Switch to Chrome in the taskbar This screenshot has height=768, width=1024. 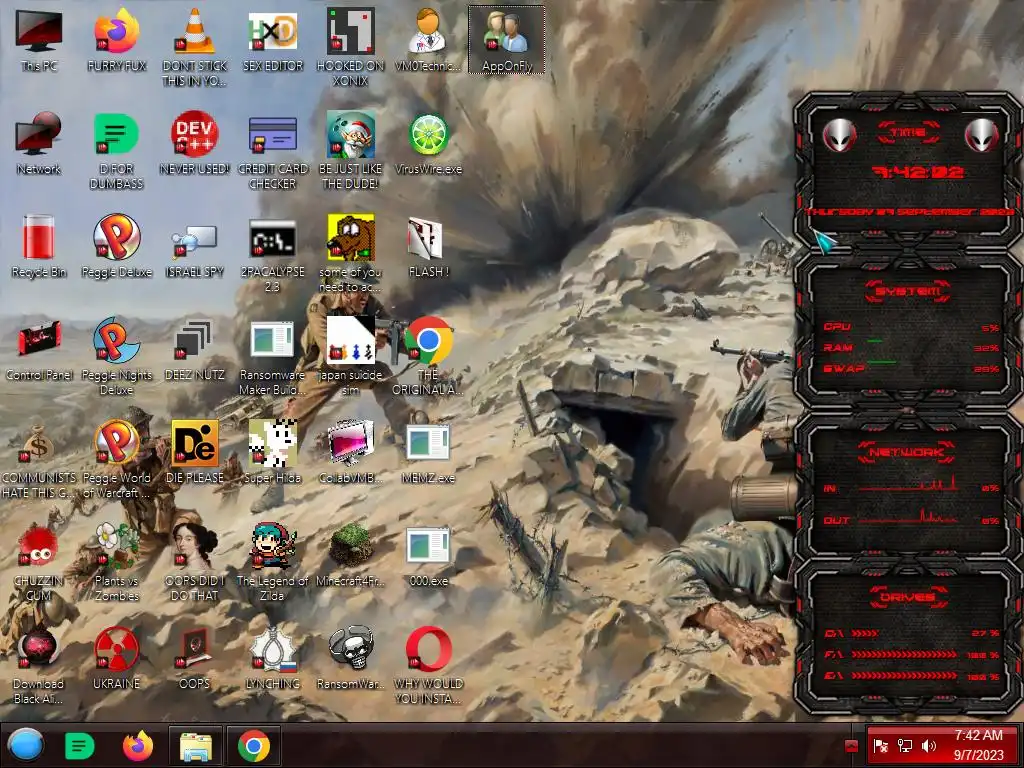(254, 746)
